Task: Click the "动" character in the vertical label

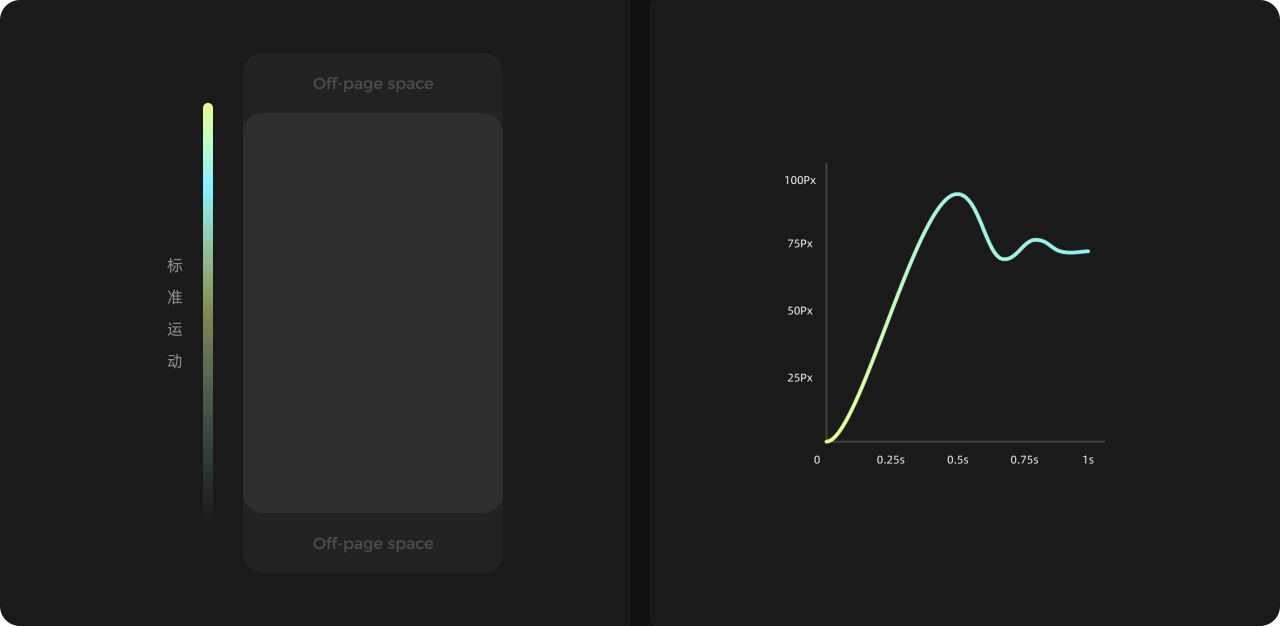Action: click(175, 362)
